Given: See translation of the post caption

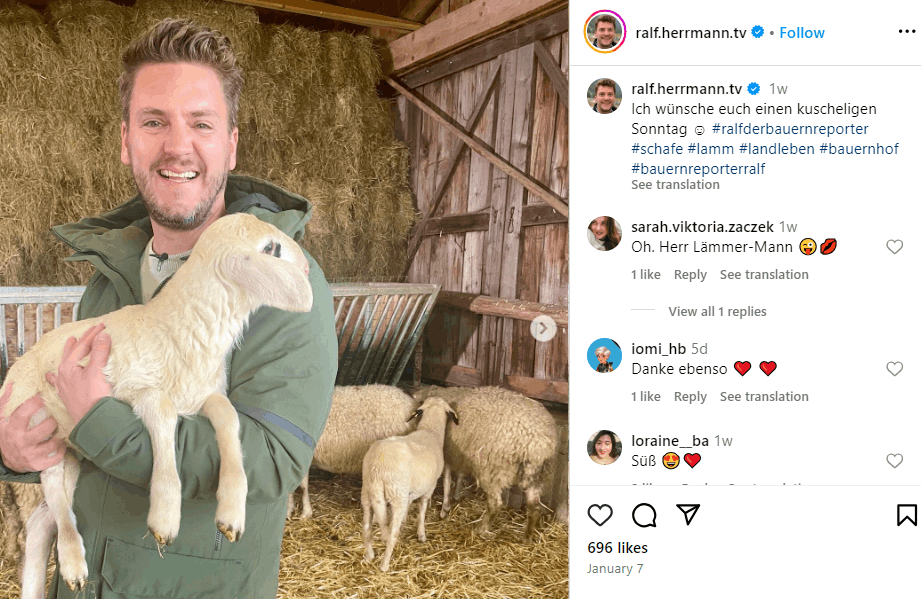Looking at the screenshot, I should 675,185.
